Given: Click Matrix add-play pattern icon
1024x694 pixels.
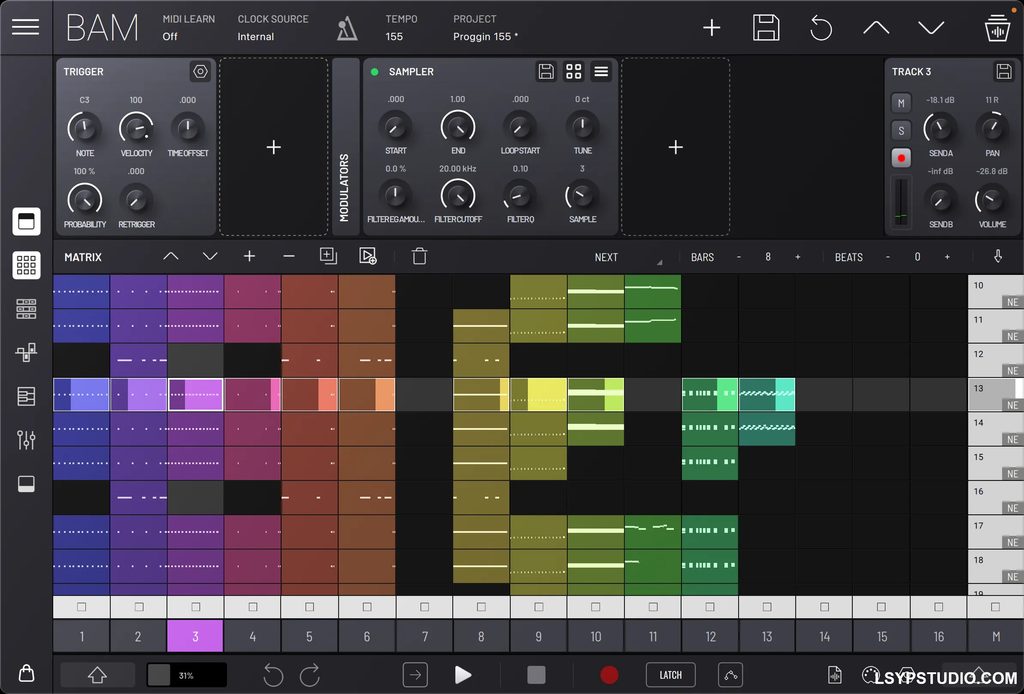Looking at the screenshot, I should click(x=368, y=256).
